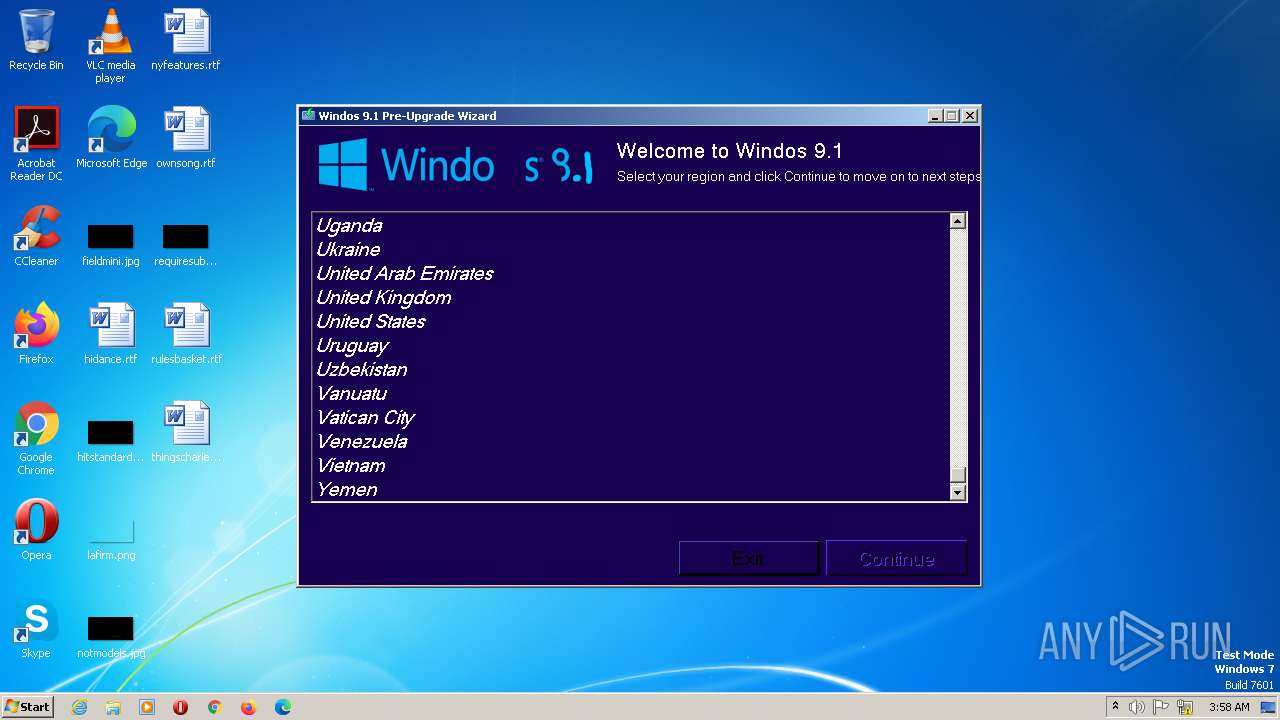
Task: Click the Exit button in wizard
Action: (x=748, y=559)
